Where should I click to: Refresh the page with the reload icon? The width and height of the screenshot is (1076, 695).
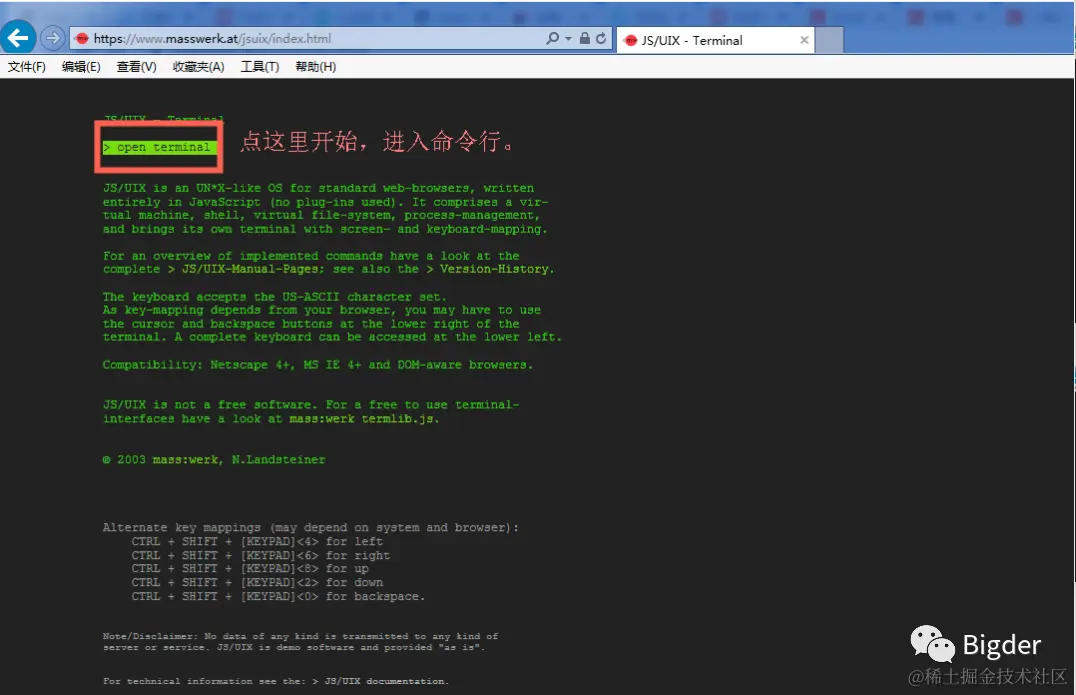click(601, 38)
